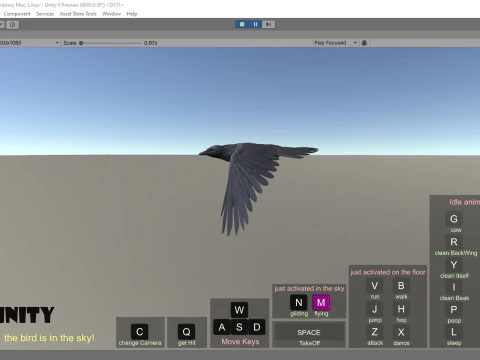Viewport: 480px width, 360px height.
Task: Open the Services menu
Action: click(45, 14)
